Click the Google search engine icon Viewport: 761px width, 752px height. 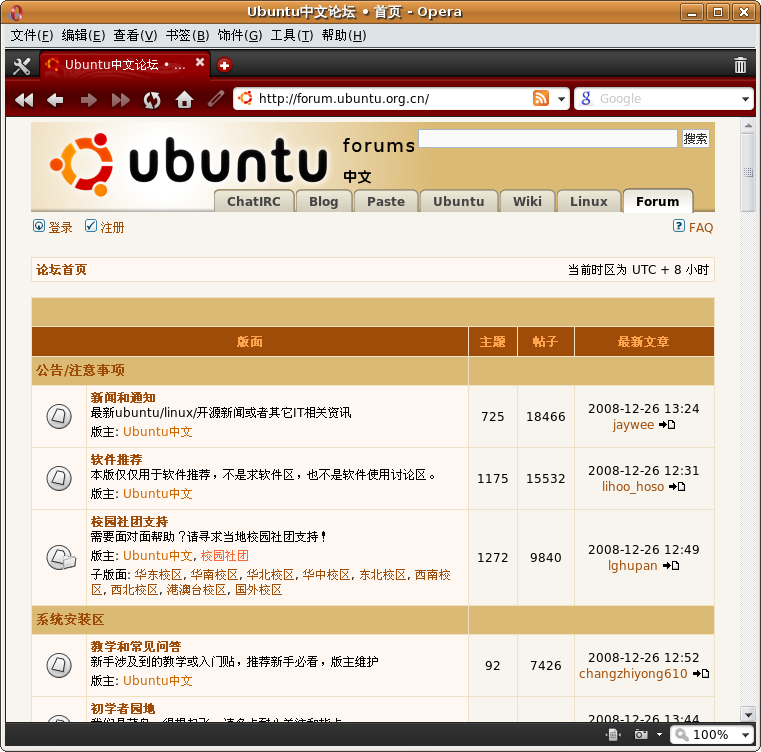[x=586, y=99]
